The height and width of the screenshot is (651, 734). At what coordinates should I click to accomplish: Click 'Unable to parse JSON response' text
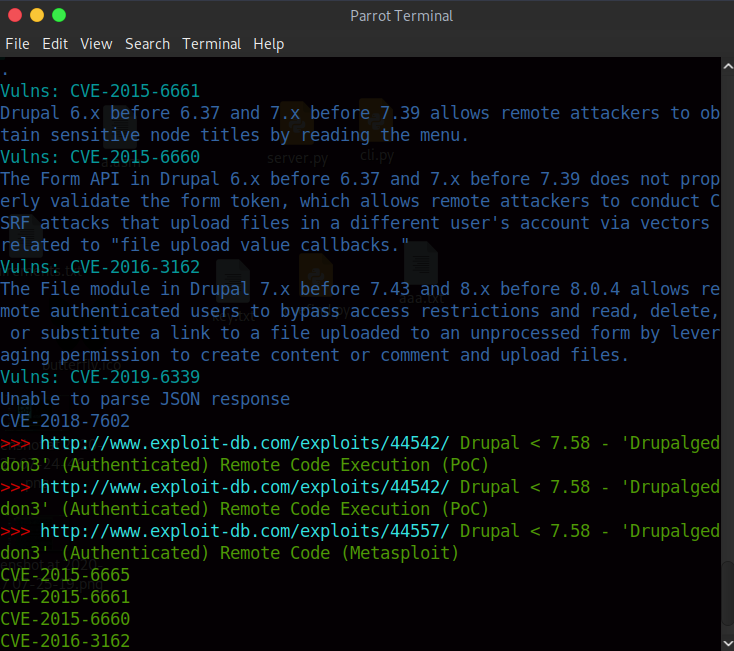click(x=145, y=399)
